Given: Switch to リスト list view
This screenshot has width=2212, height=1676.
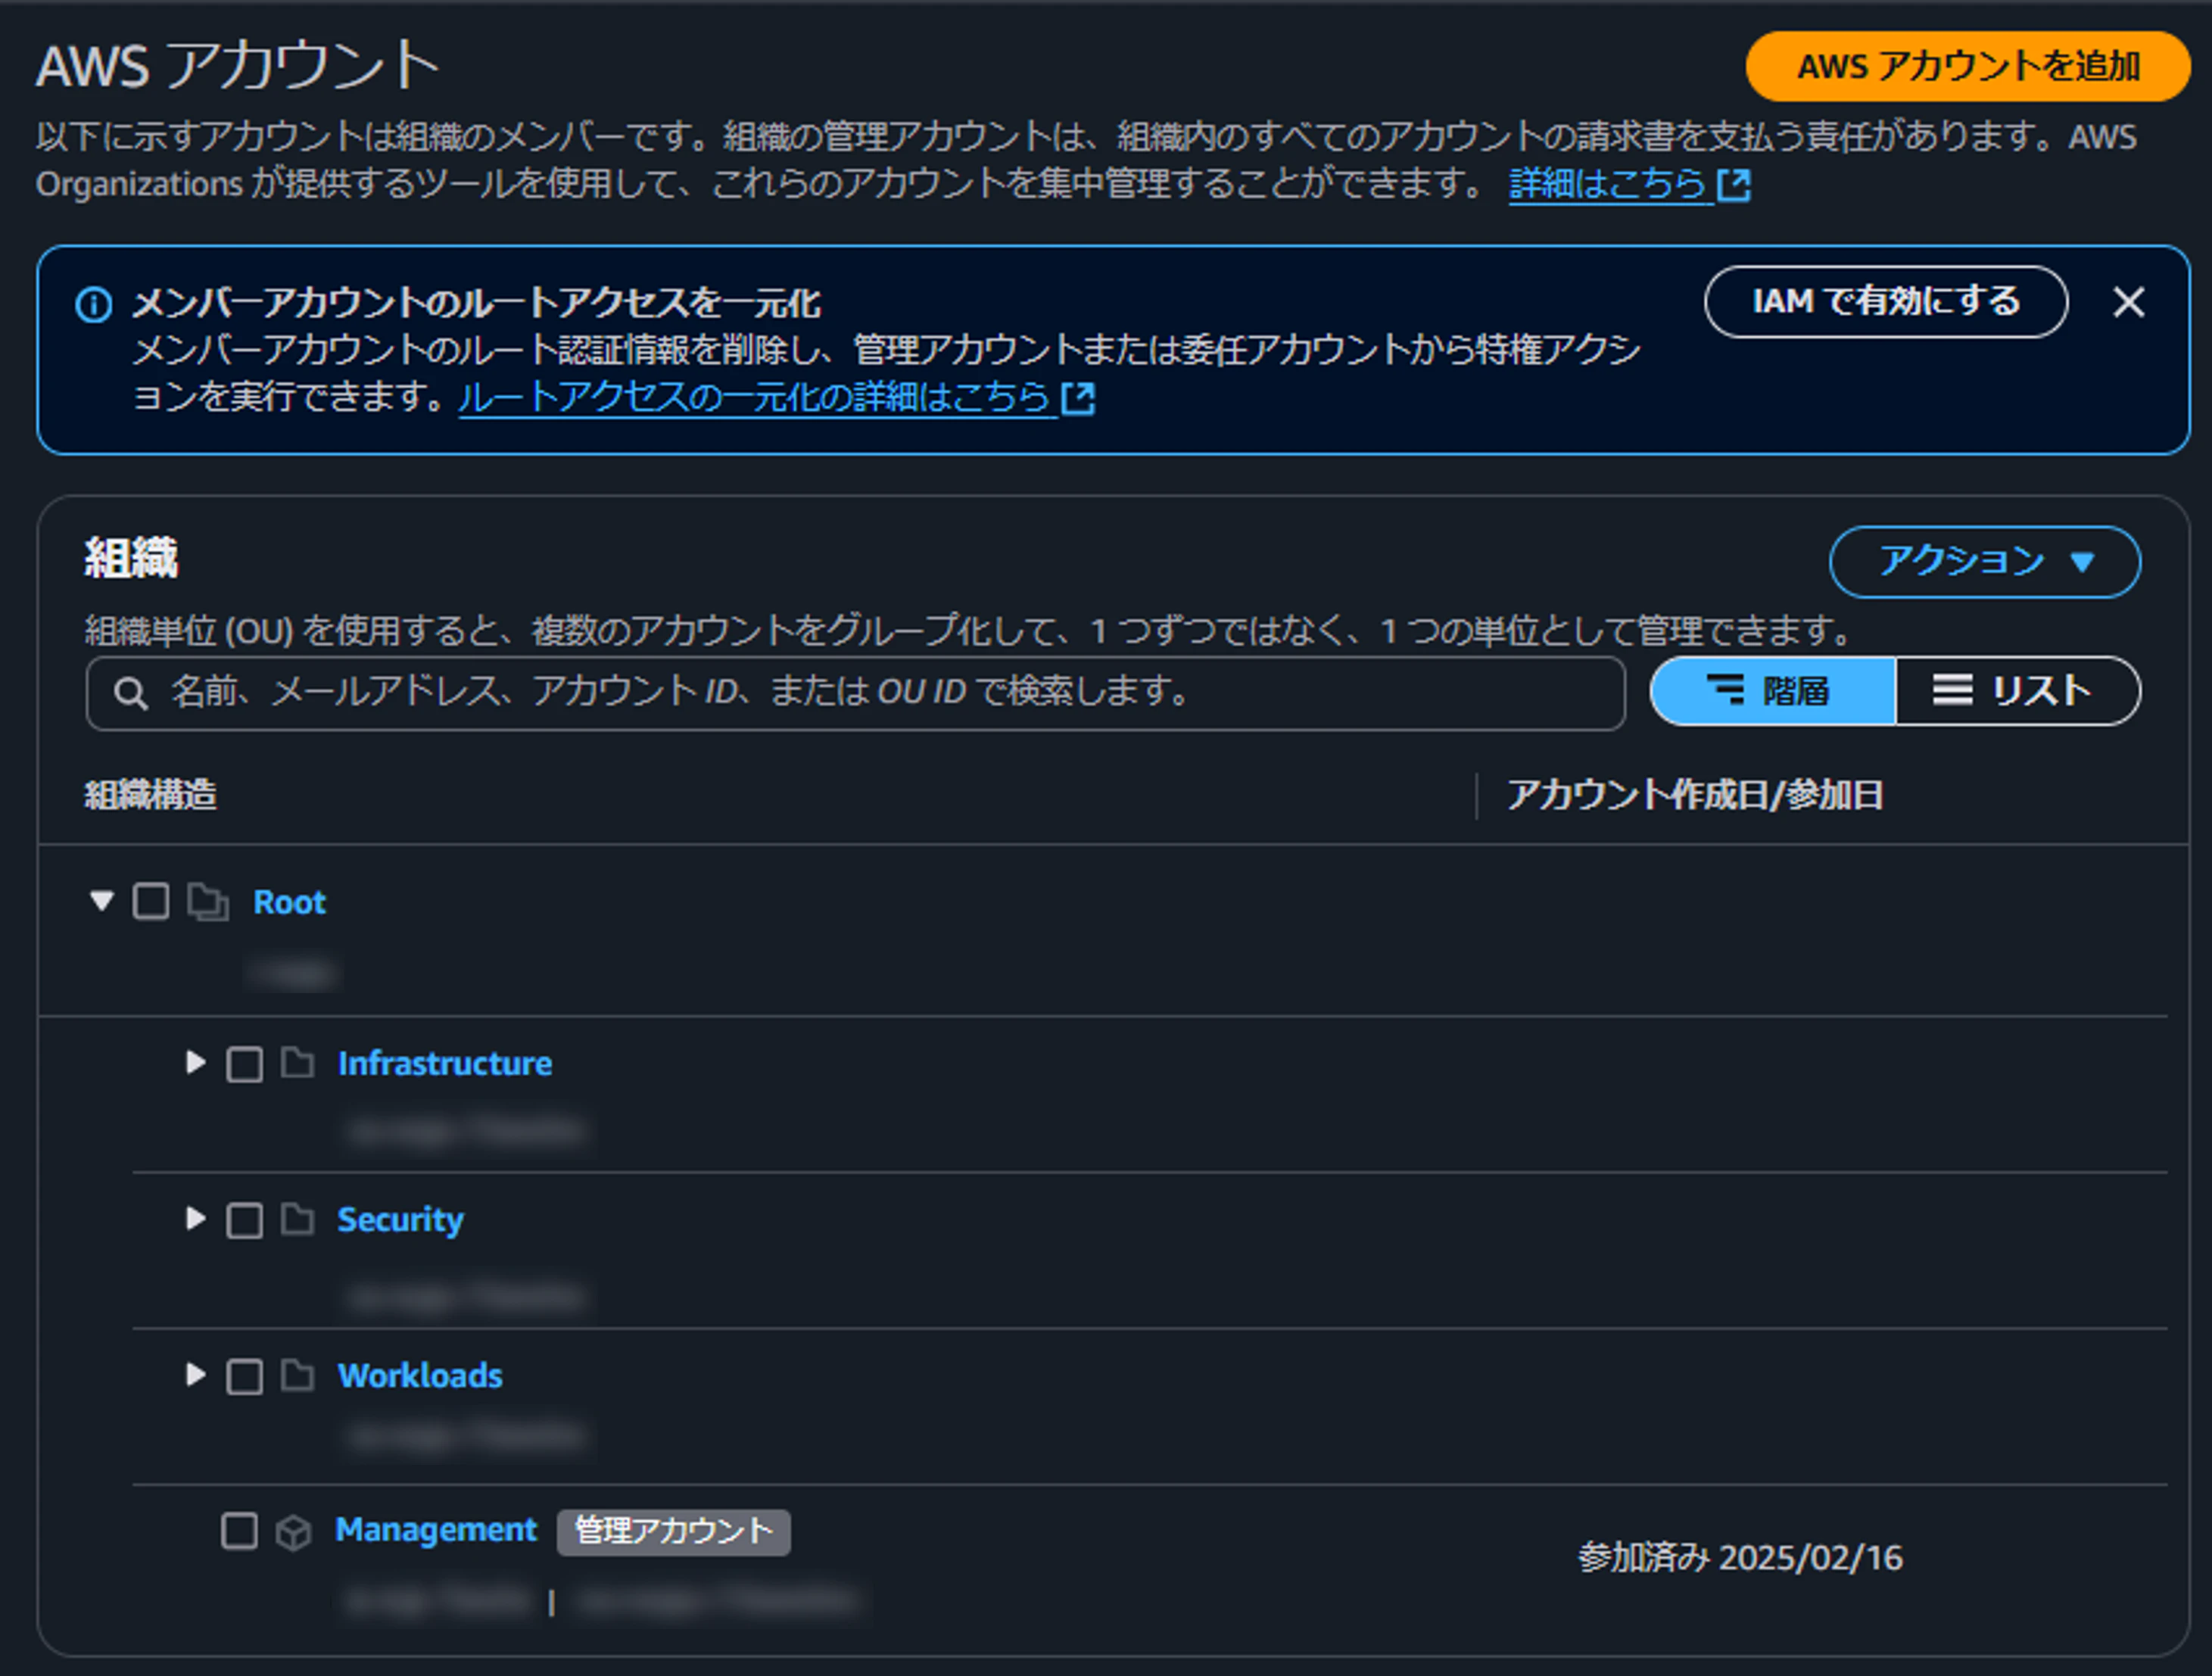Looking at the screenshot, I should pyautogui.click(x=2018, y=691).
